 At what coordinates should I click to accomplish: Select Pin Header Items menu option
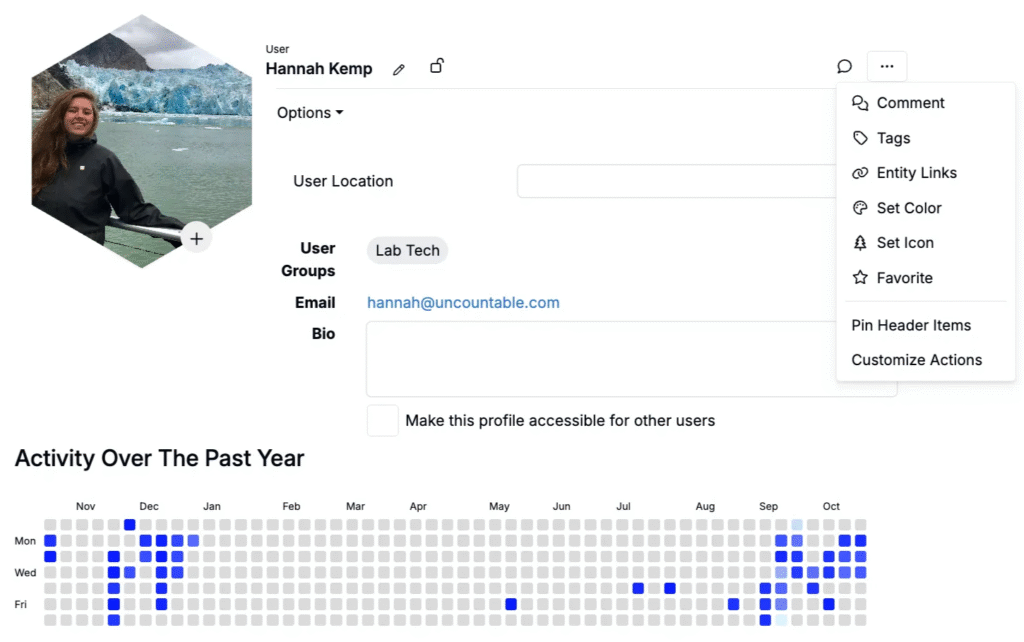tap(910, 325)
